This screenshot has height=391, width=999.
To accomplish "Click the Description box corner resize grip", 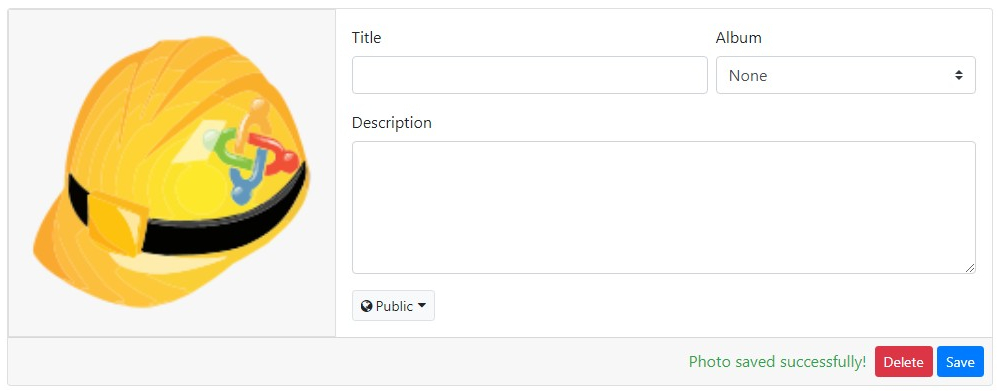I will coord(970,268).
